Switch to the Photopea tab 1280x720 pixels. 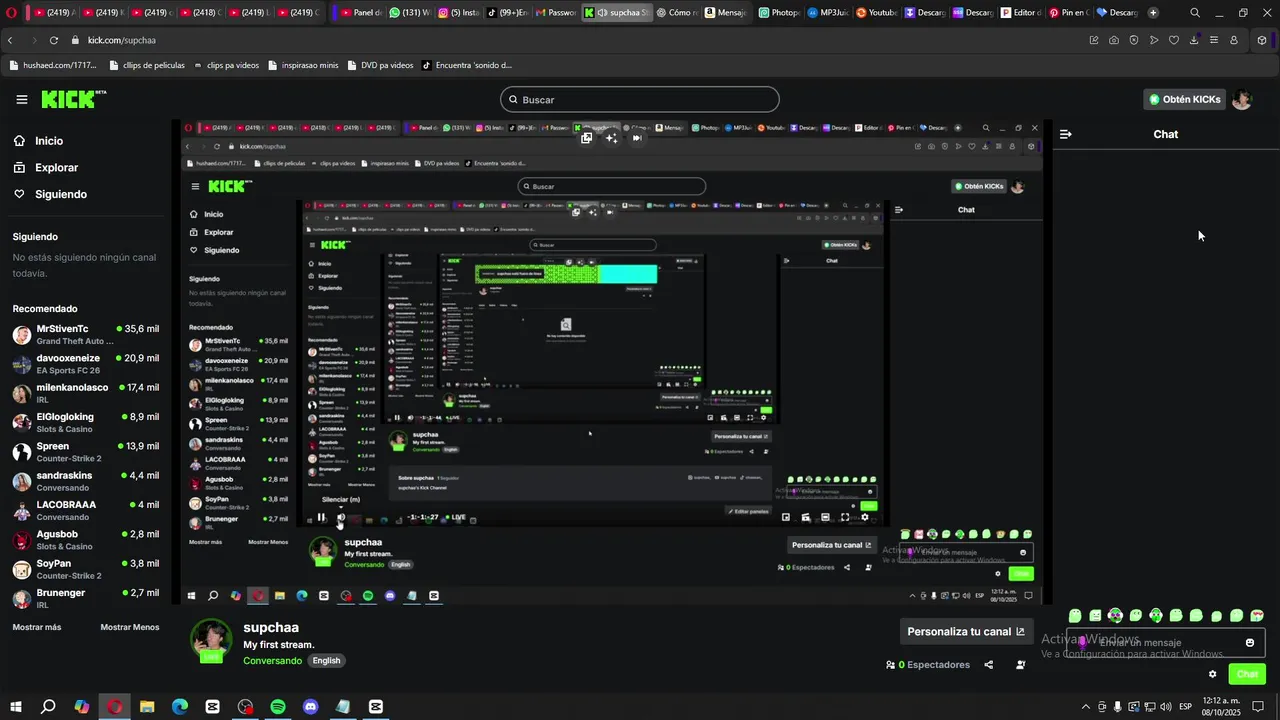pyautogui.click(x=780, y=13)
